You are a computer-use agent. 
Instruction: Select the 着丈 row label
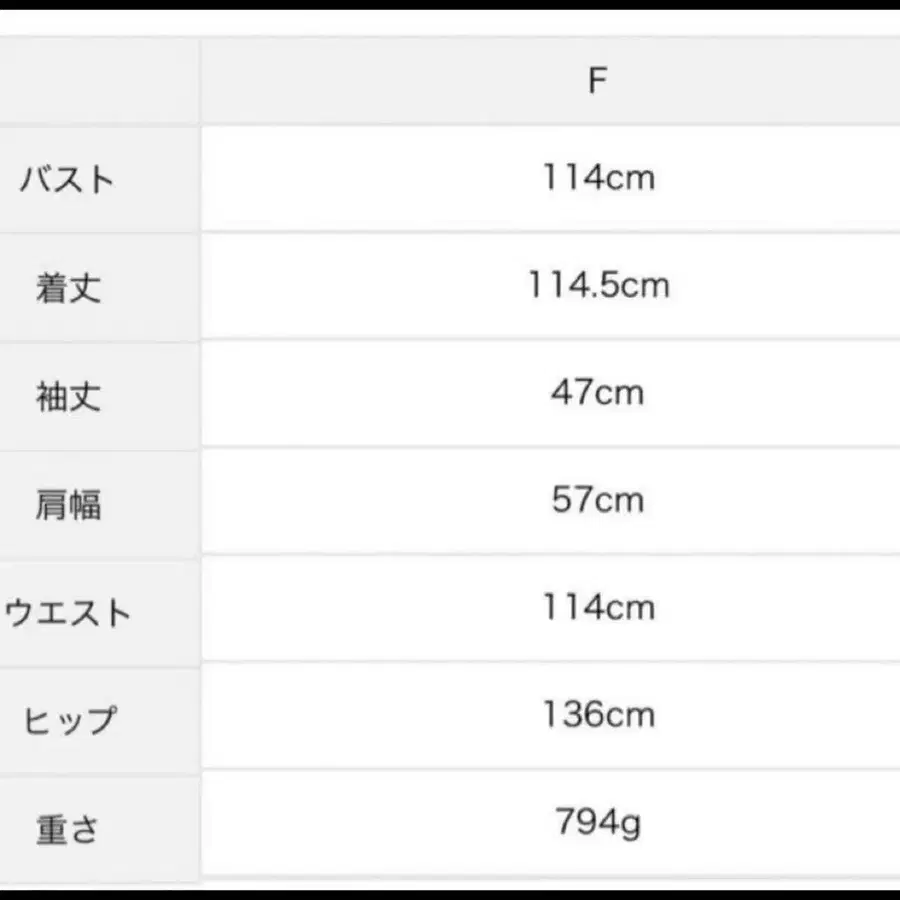pyautogui.click(x=68, y=289)
